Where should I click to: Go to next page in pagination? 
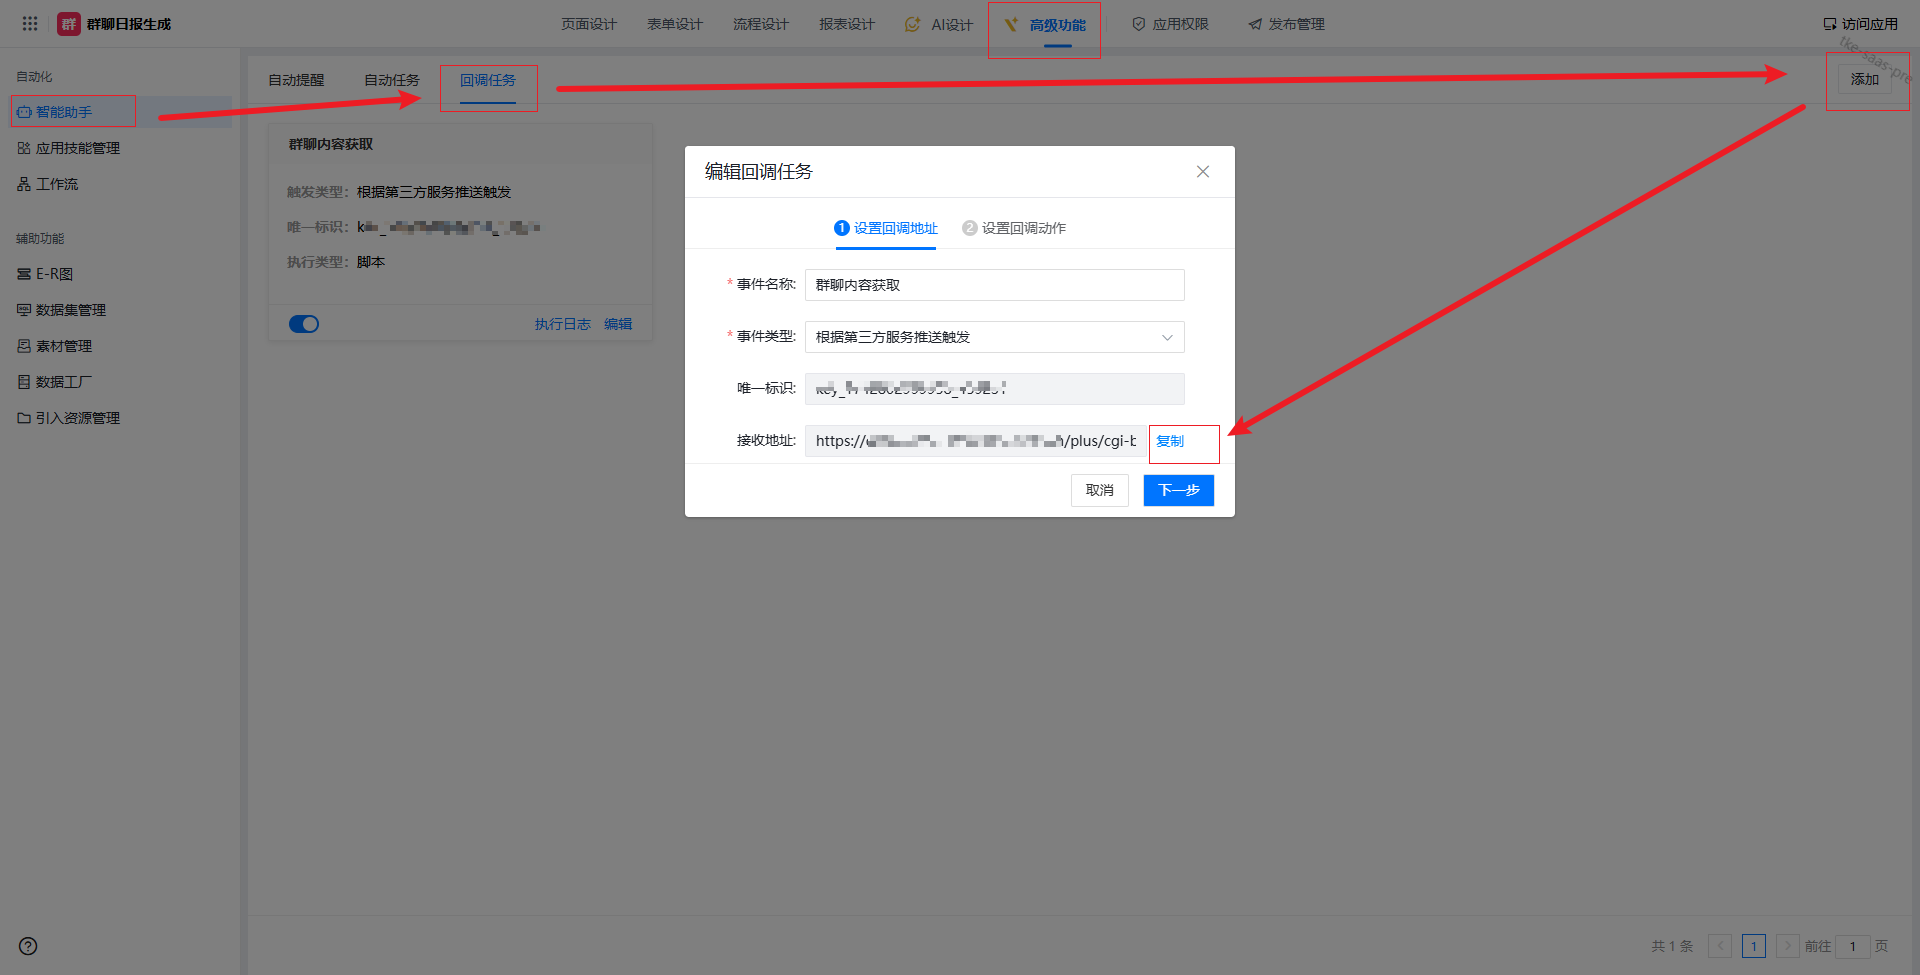(x=1787, y=946)
